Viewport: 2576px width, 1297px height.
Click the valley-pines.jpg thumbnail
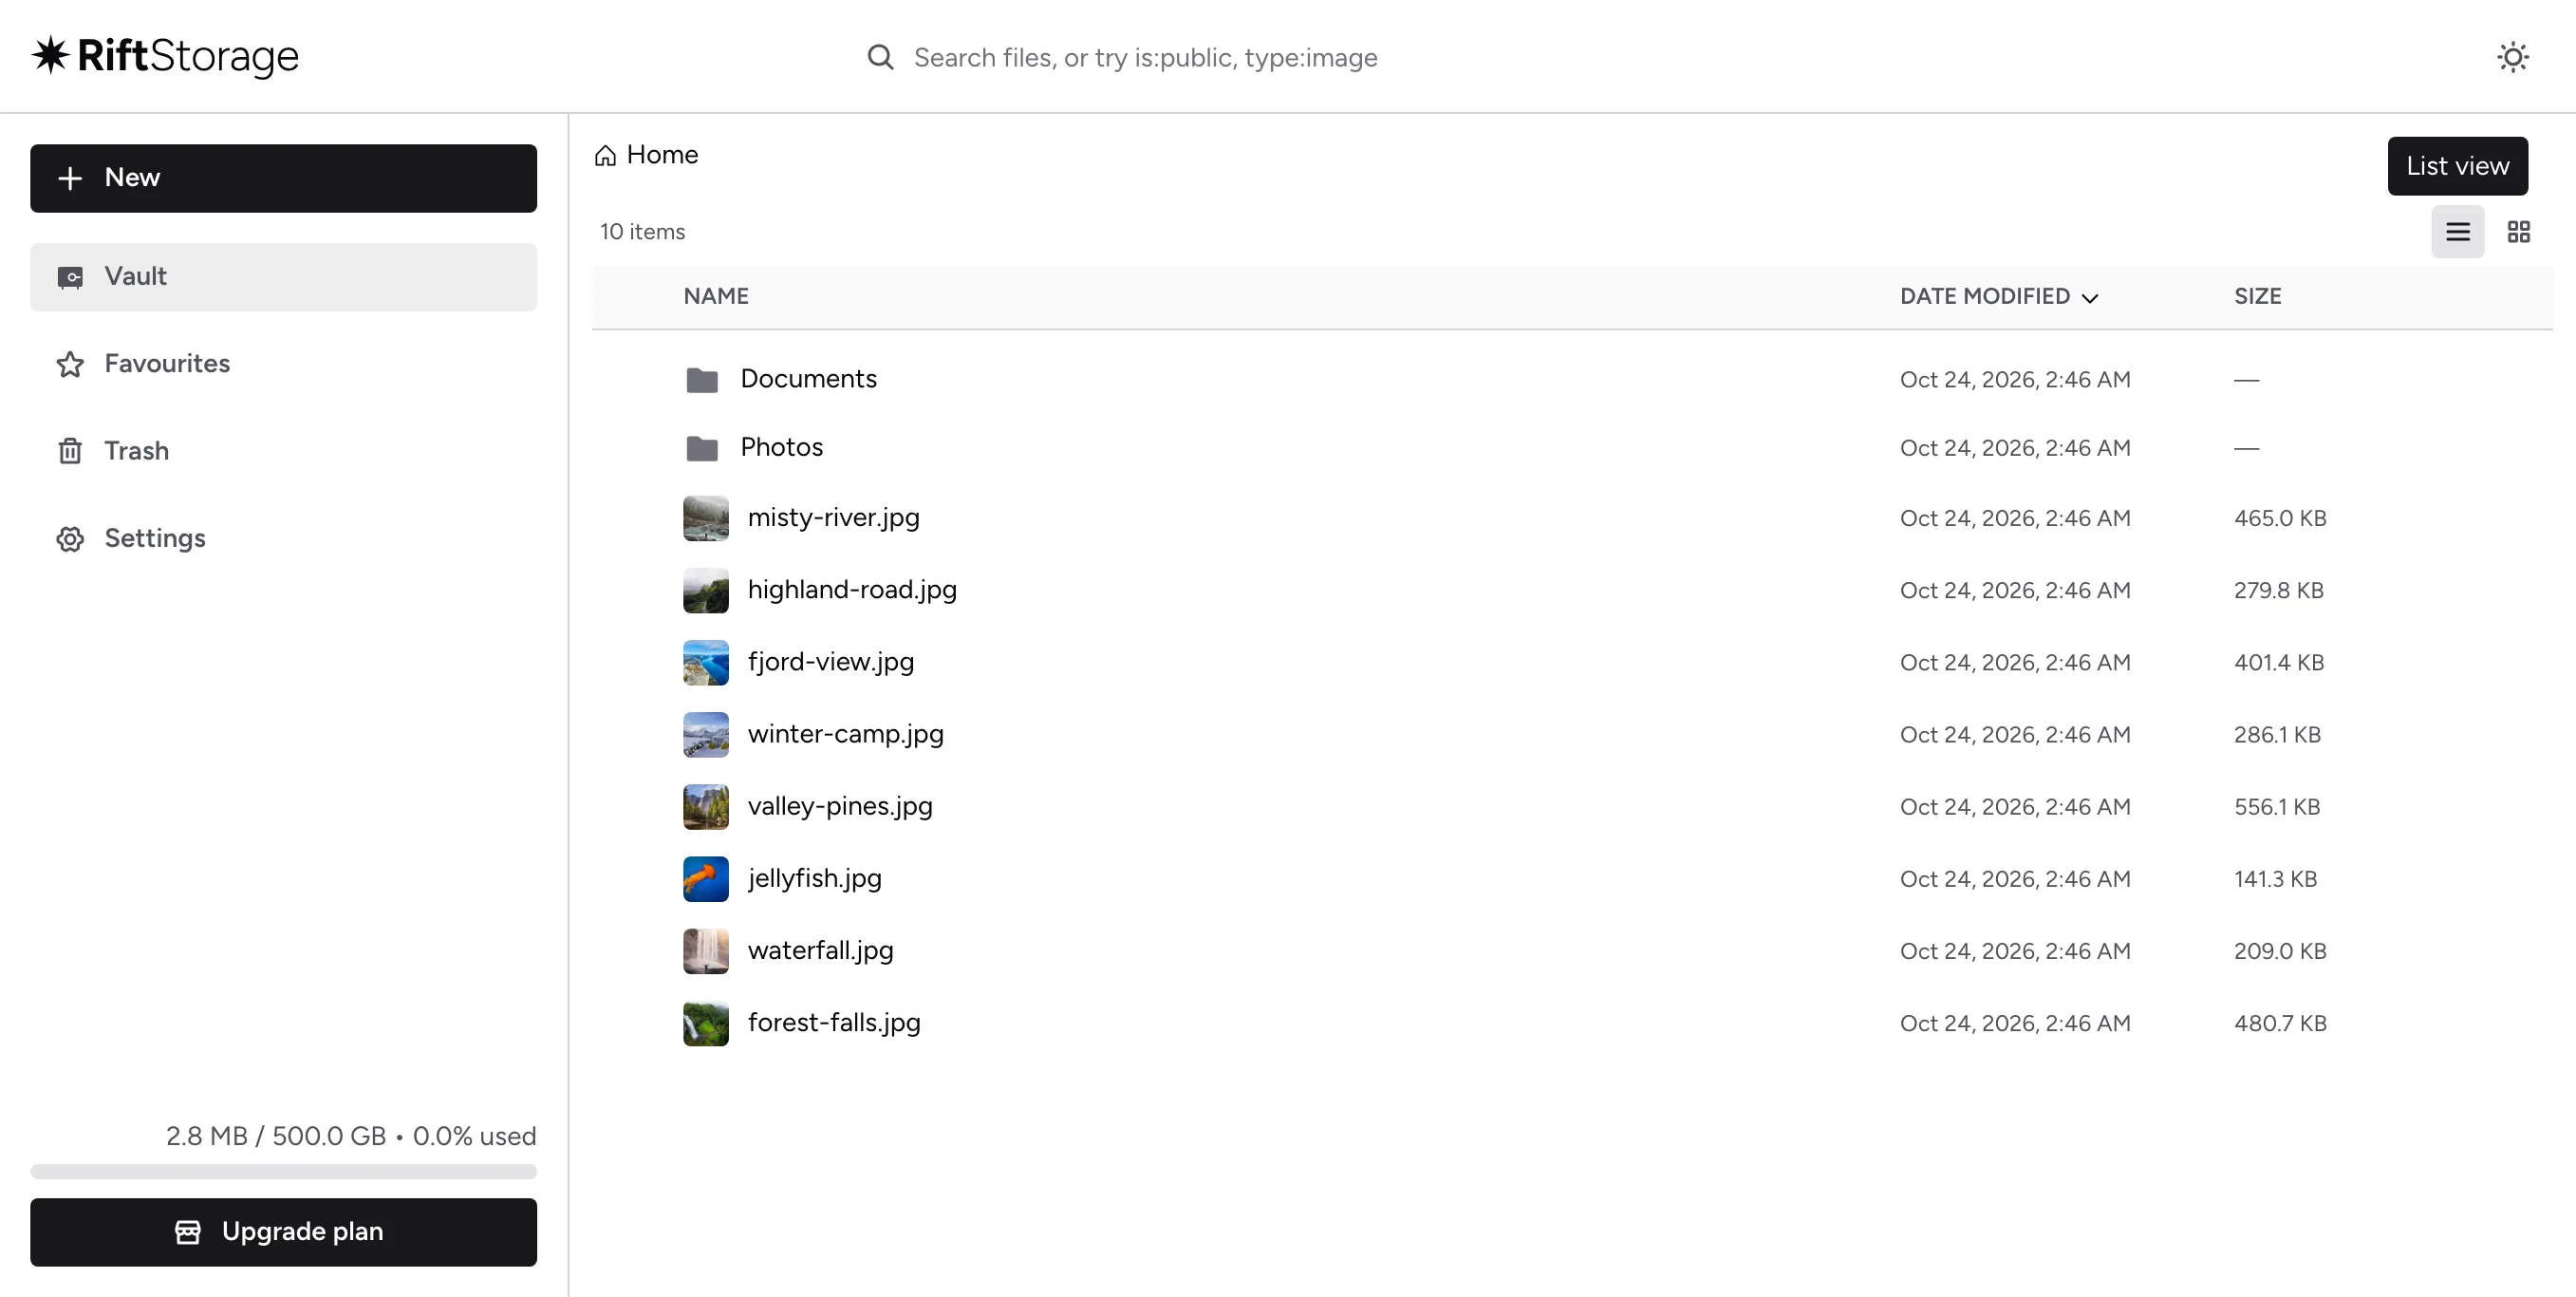706,806
